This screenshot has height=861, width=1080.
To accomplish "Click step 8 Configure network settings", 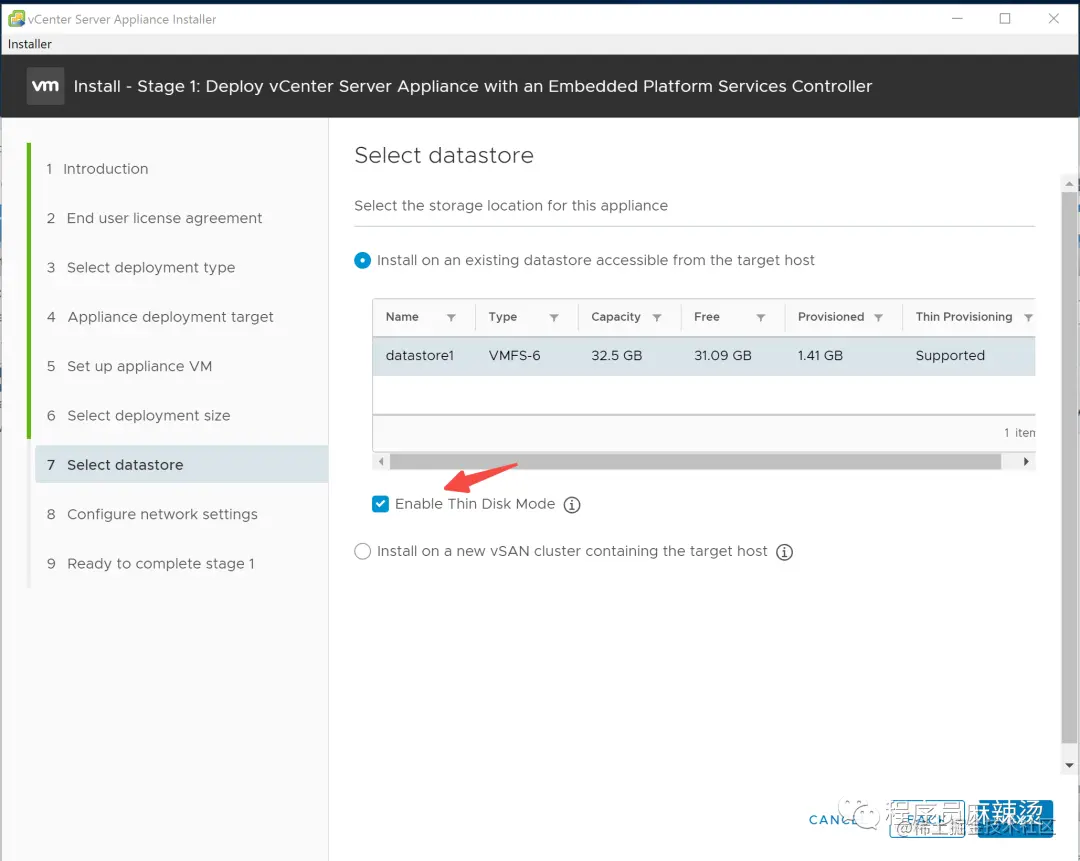I will 152,515.
